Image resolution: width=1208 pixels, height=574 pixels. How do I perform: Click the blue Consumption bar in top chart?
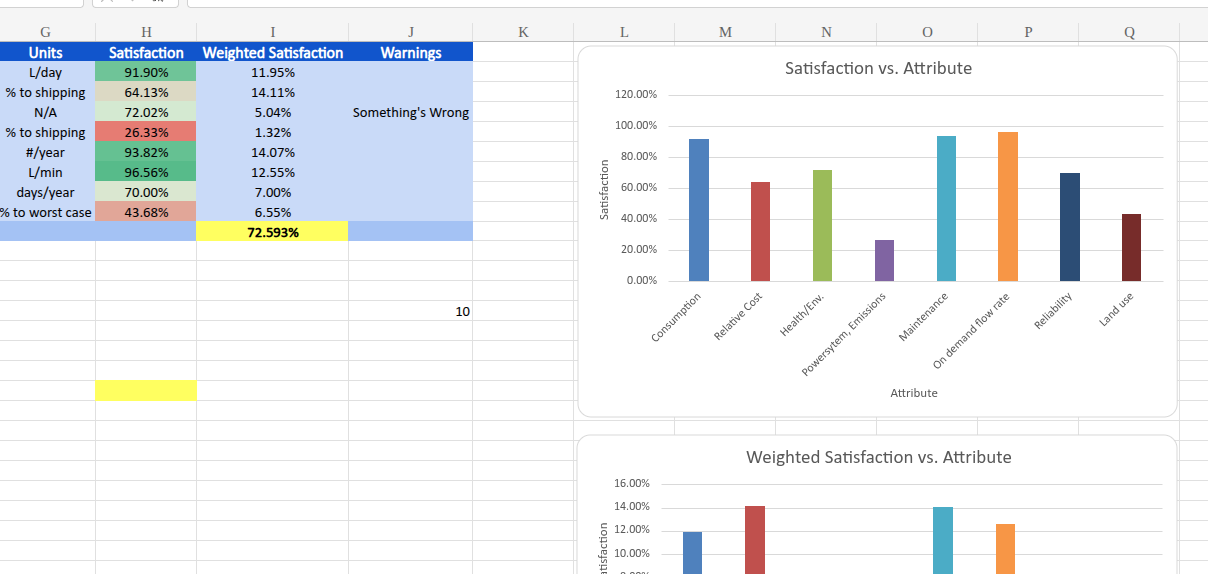point(699,210)
